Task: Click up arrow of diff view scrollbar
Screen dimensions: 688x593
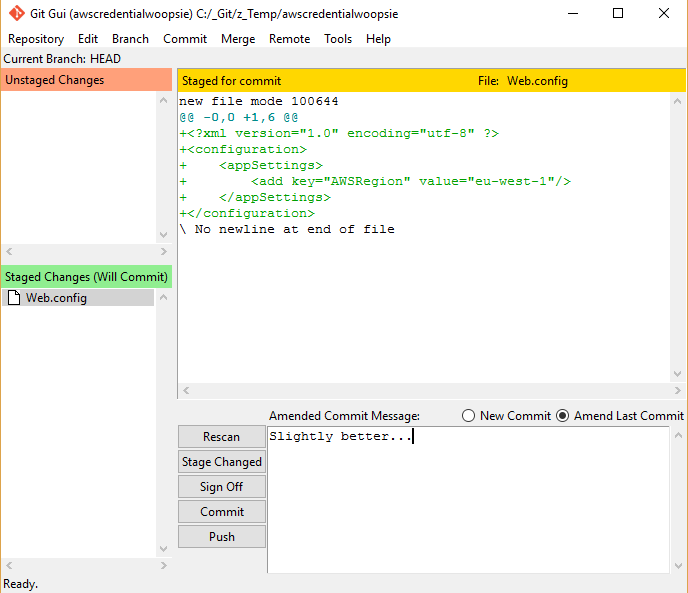Action: point(677,101)
